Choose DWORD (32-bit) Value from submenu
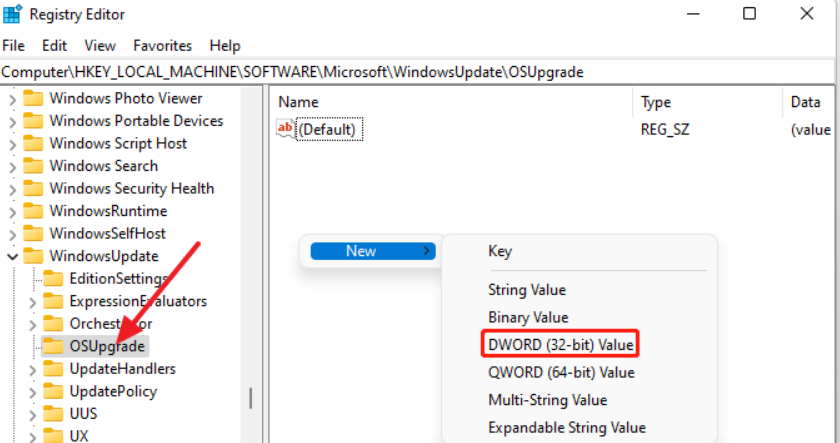 click(560, 345)
